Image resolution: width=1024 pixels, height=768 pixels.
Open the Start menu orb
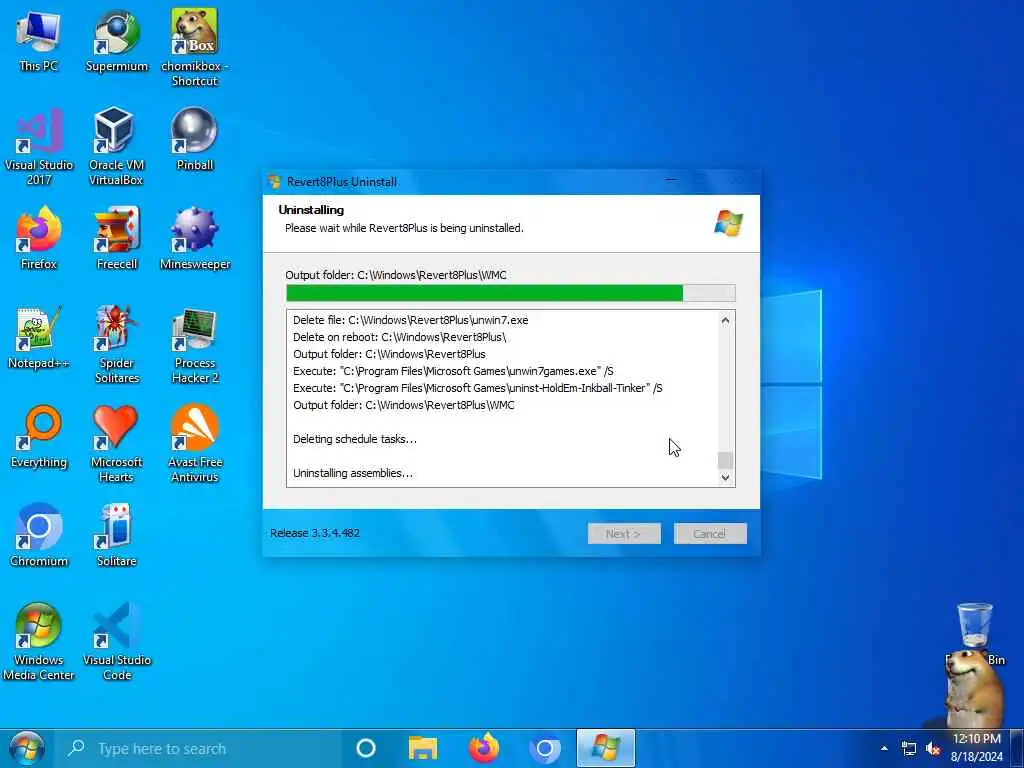coord(27,748)
